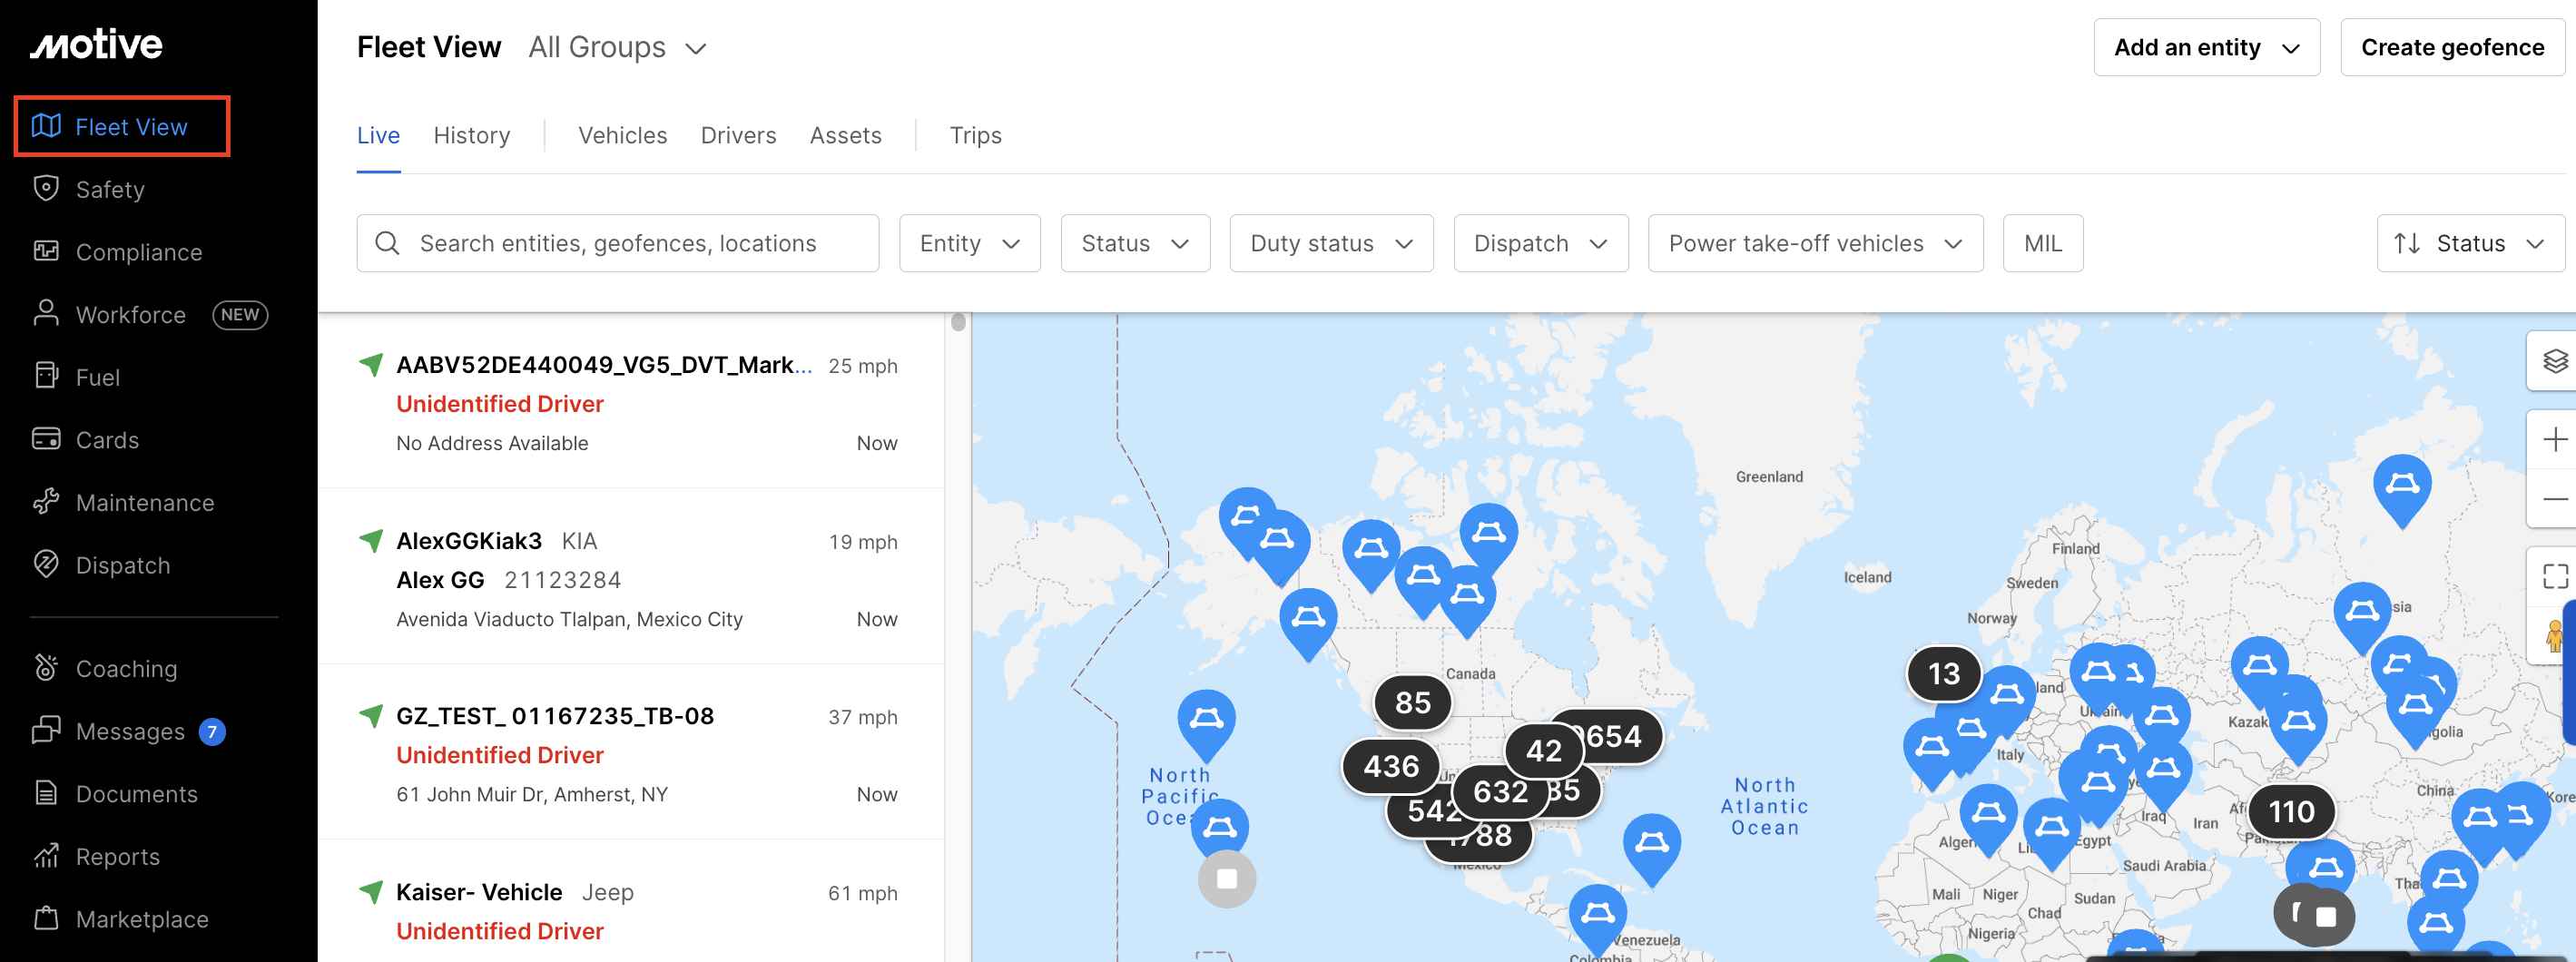Open Dispatch icon in sidebar
The height and width of the screenshot is (962, 2576).
[46, 564]
